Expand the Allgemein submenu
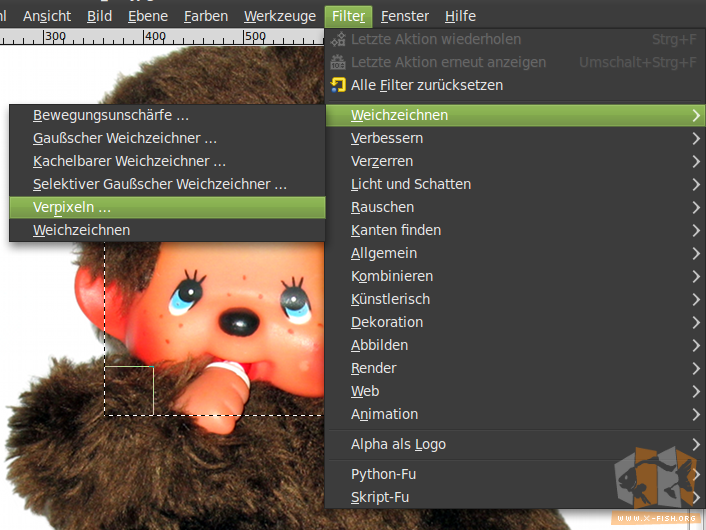This screenshot has height=530, width=706. click(x=515, y=253)
